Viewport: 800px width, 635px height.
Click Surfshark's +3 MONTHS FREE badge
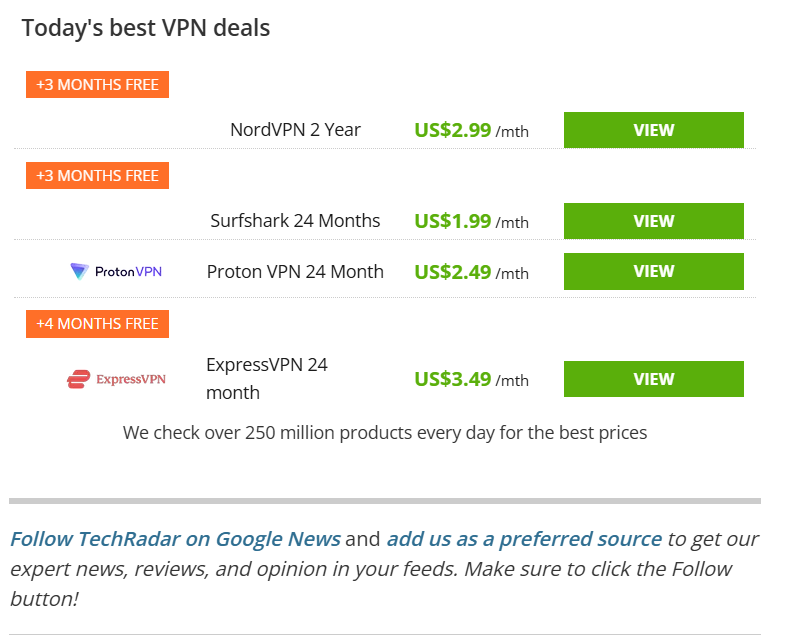[98, 176]
